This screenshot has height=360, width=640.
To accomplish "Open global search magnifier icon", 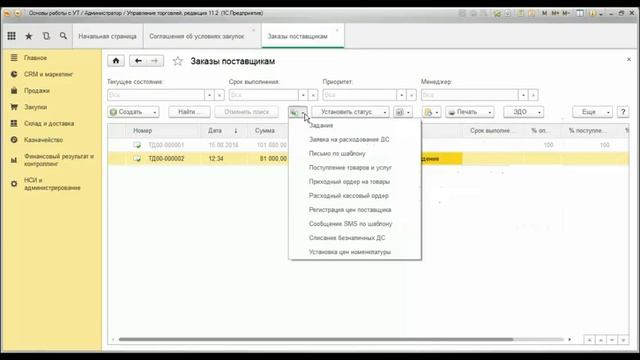I will pyautogui.click(x=63, y=36).
